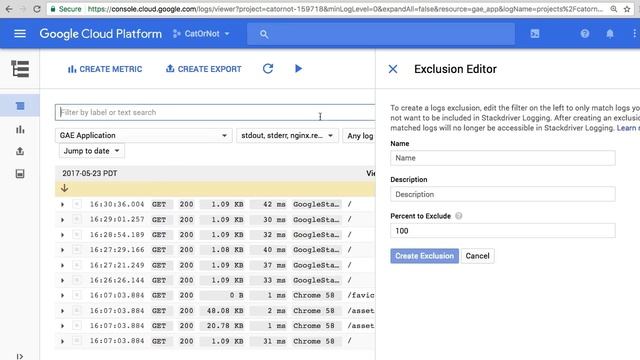Focus the filter by label search box
Image resolution: width=640 pixels, height=360 pixels.
click(215, 112)
